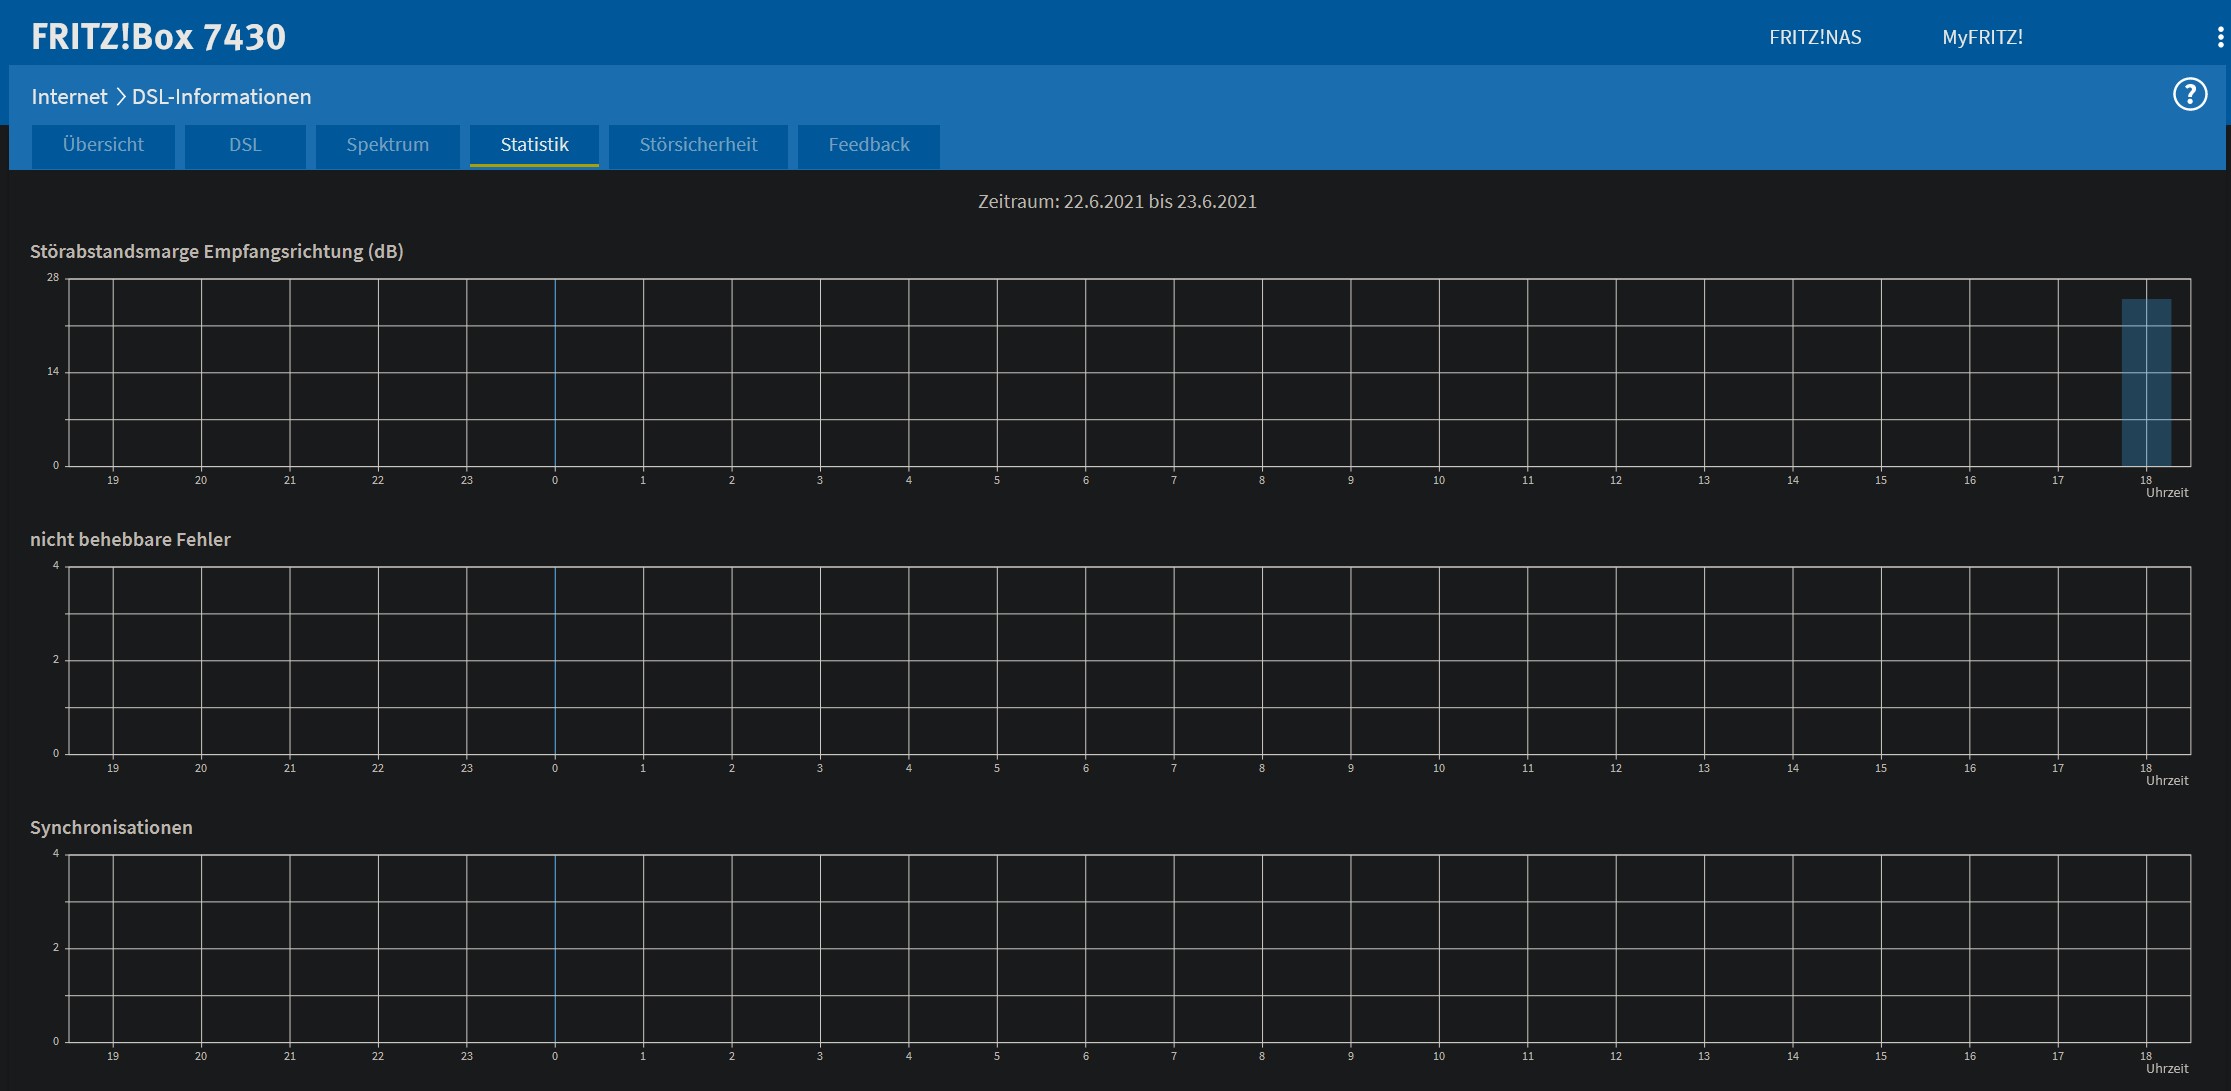The image size is (2231, 1091).
Task: Open the three-dot options menu
Action: (2220, 37)
